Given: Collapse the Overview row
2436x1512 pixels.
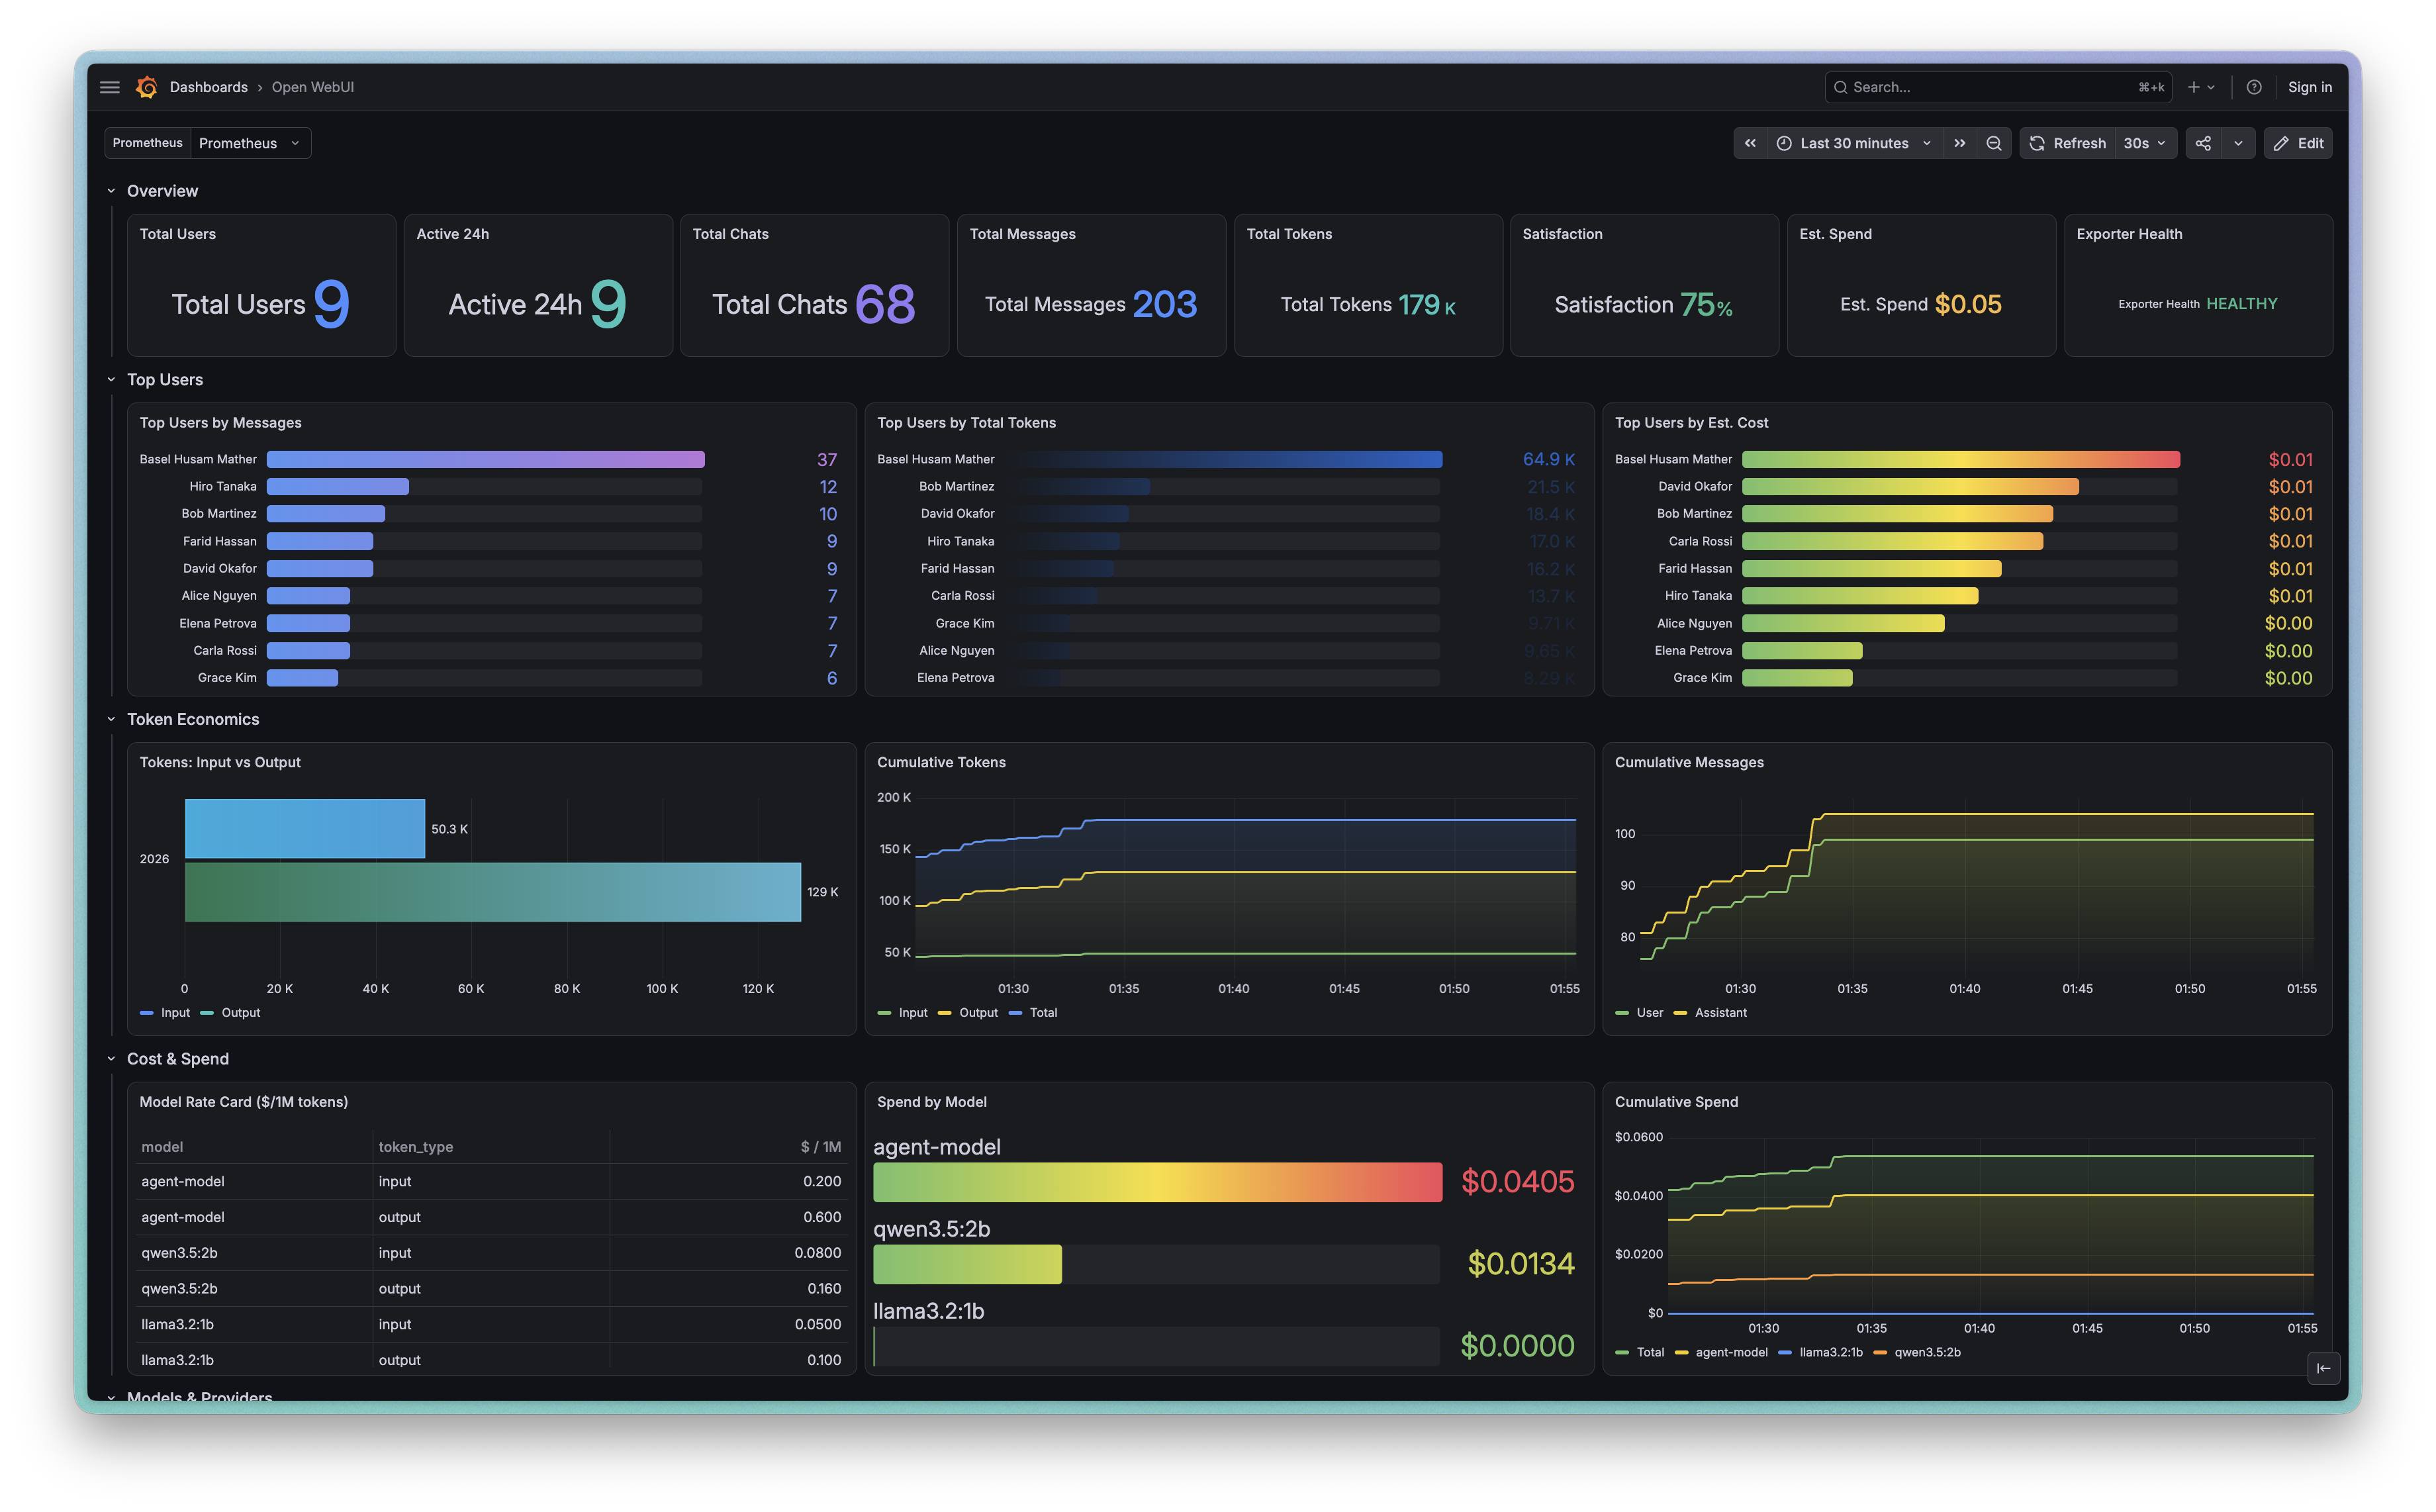Looking at the screenshot, I should (111, 191).
